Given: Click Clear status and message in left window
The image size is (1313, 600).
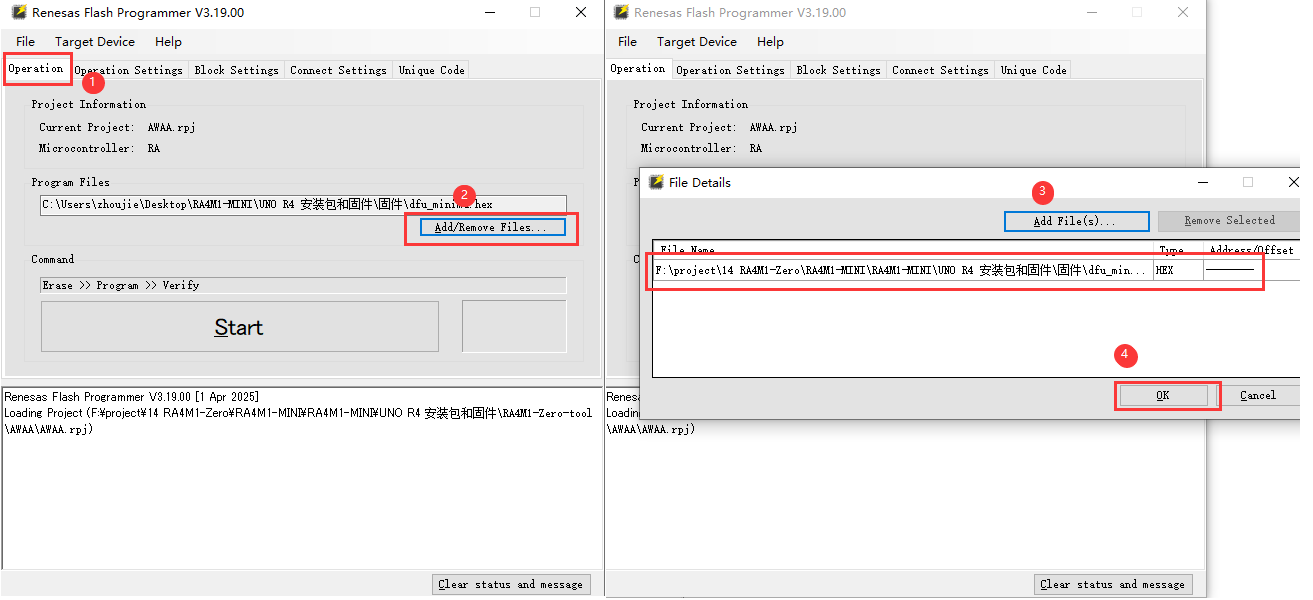Looking at the screenshot, I should pyautogui.click(x=510, y=584).
